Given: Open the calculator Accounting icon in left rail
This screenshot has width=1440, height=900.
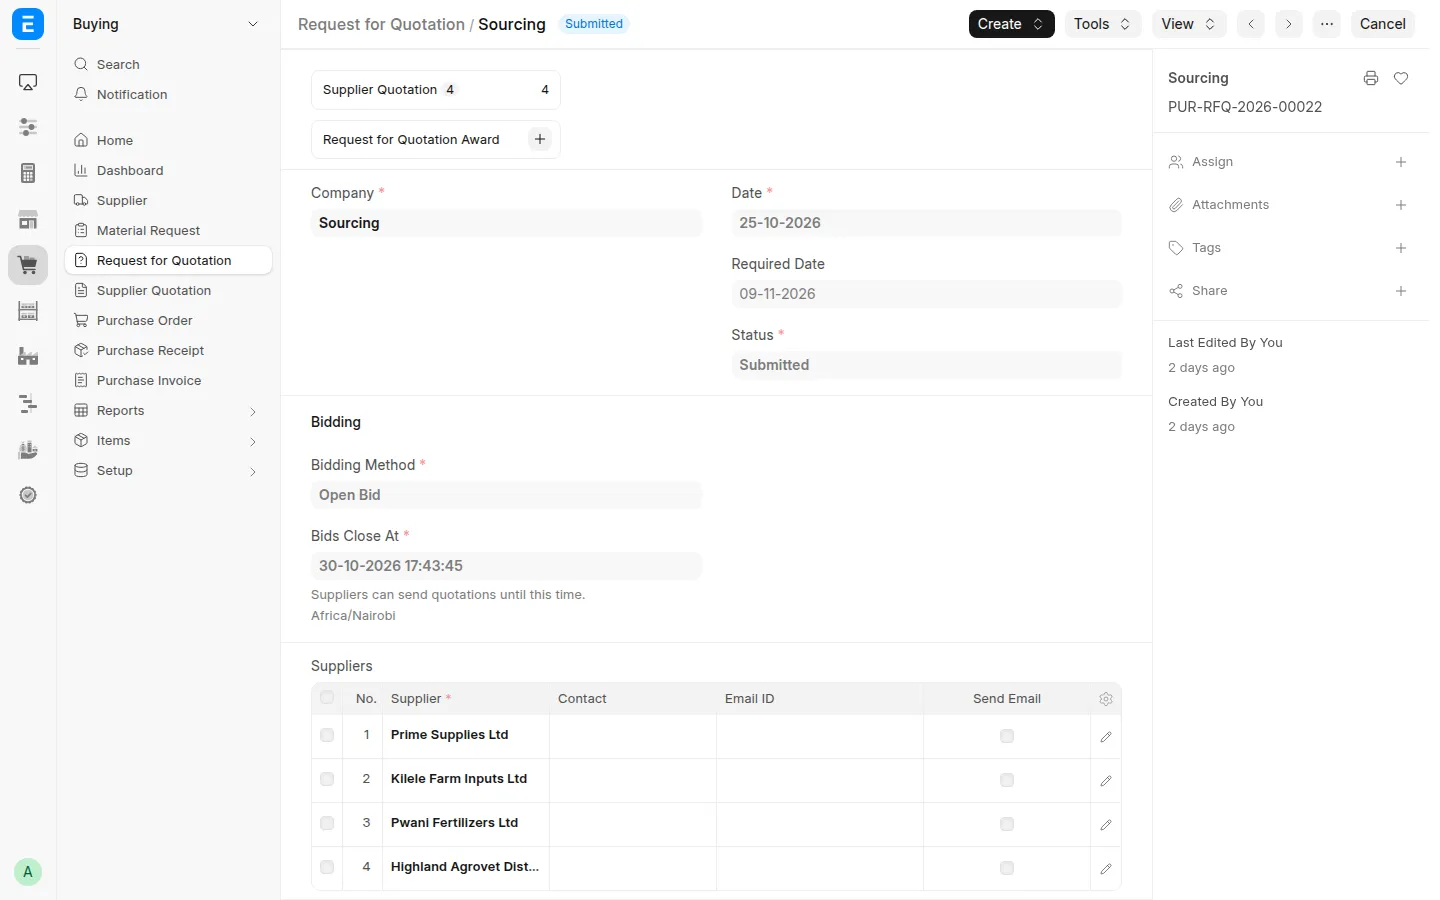Looking at the screenshot, I should click(28, 173).
